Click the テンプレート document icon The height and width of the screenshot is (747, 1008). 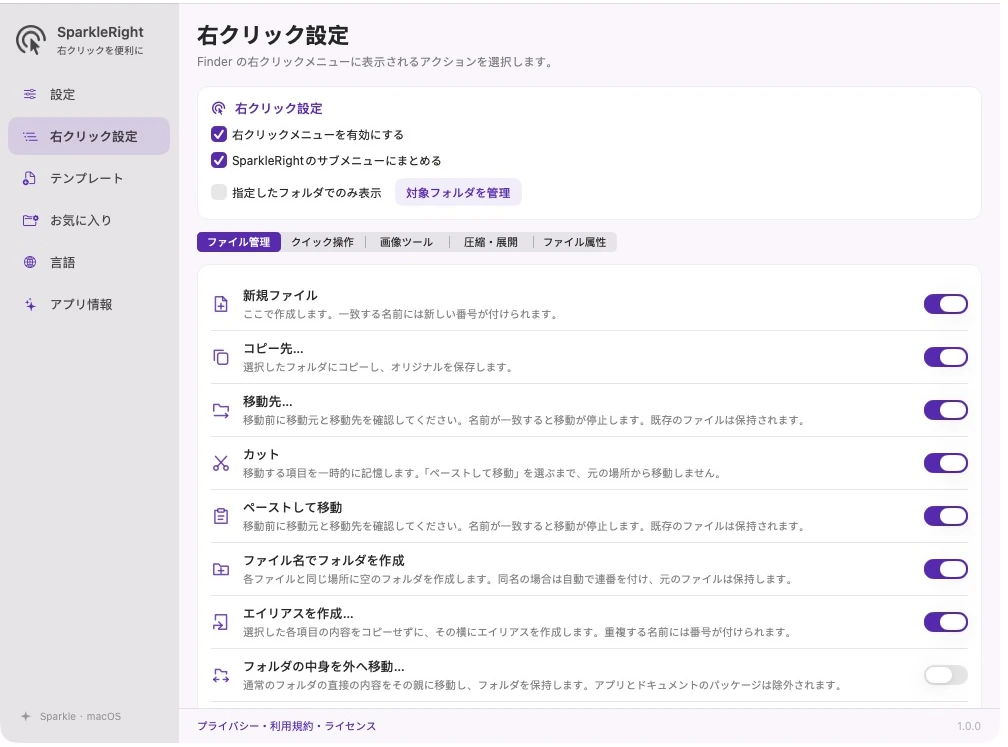(x=30, y=179)
